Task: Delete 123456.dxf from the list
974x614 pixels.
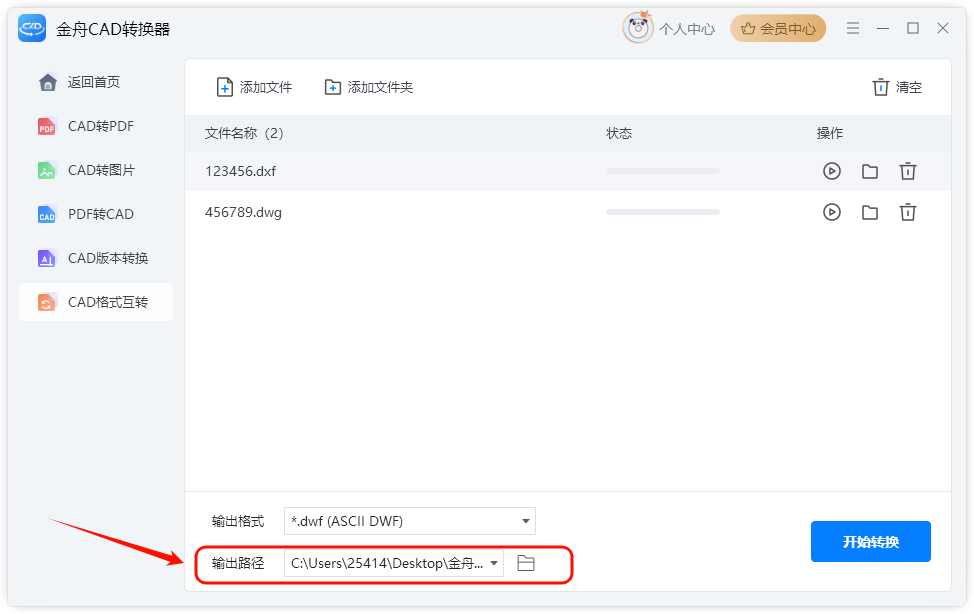Action: click(908, 171)
